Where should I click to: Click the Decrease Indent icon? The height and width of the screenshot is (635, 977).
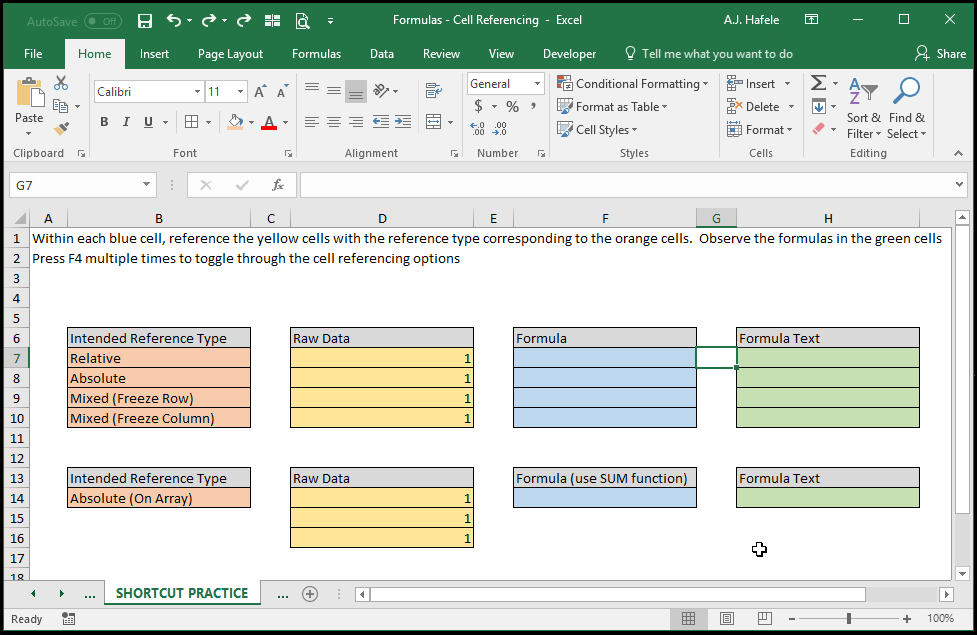point(381,122)
